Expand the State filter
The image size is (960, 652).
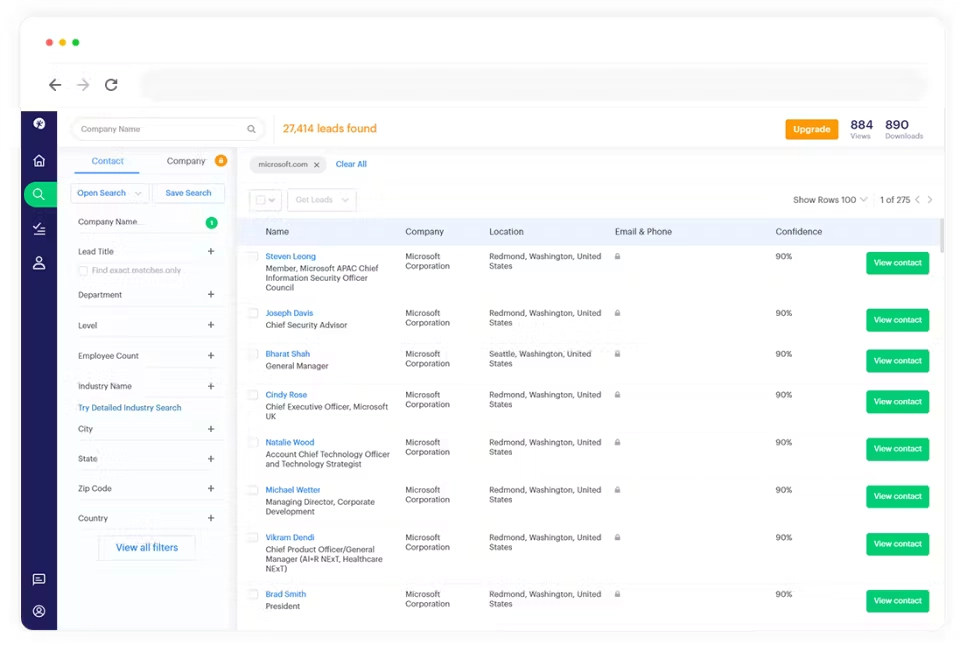(x=211, y=459)
